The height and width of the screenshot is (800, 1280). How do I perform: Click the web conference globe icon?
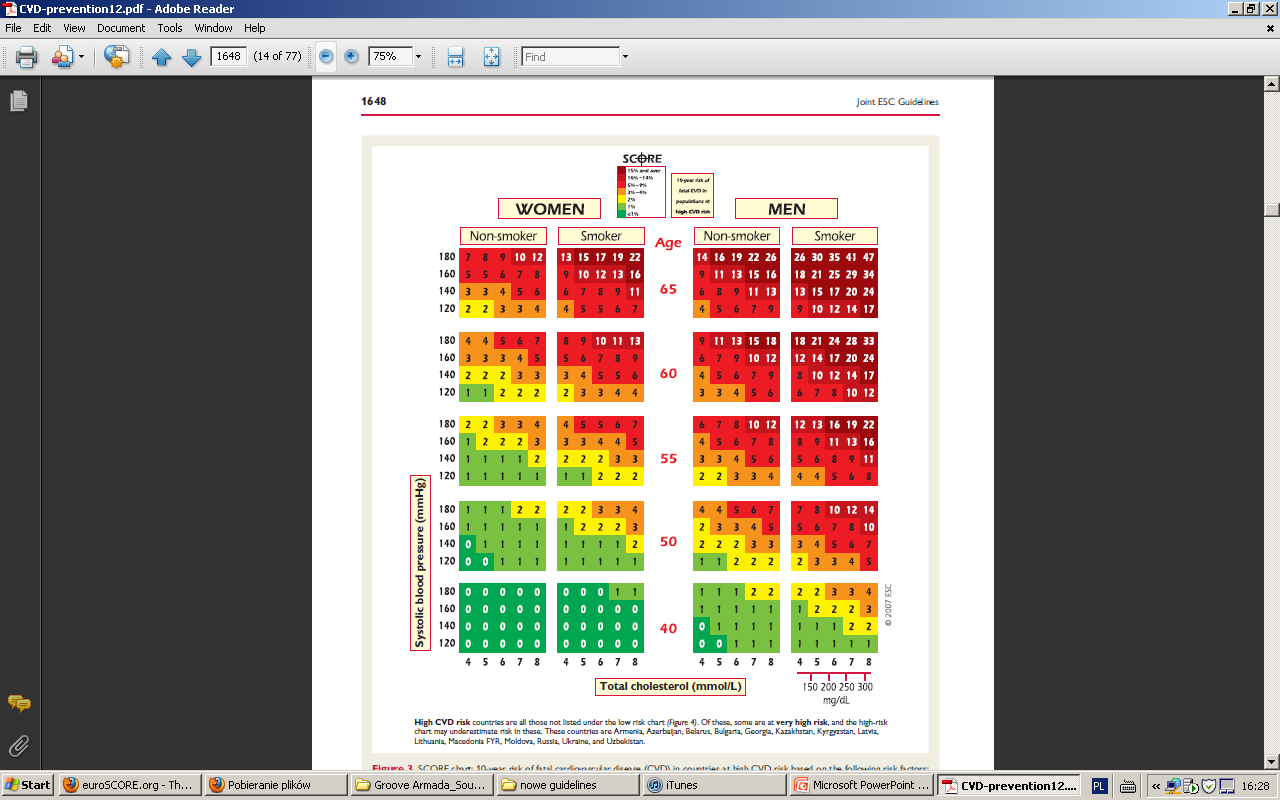pyautogui.click(x=117, y=57)
